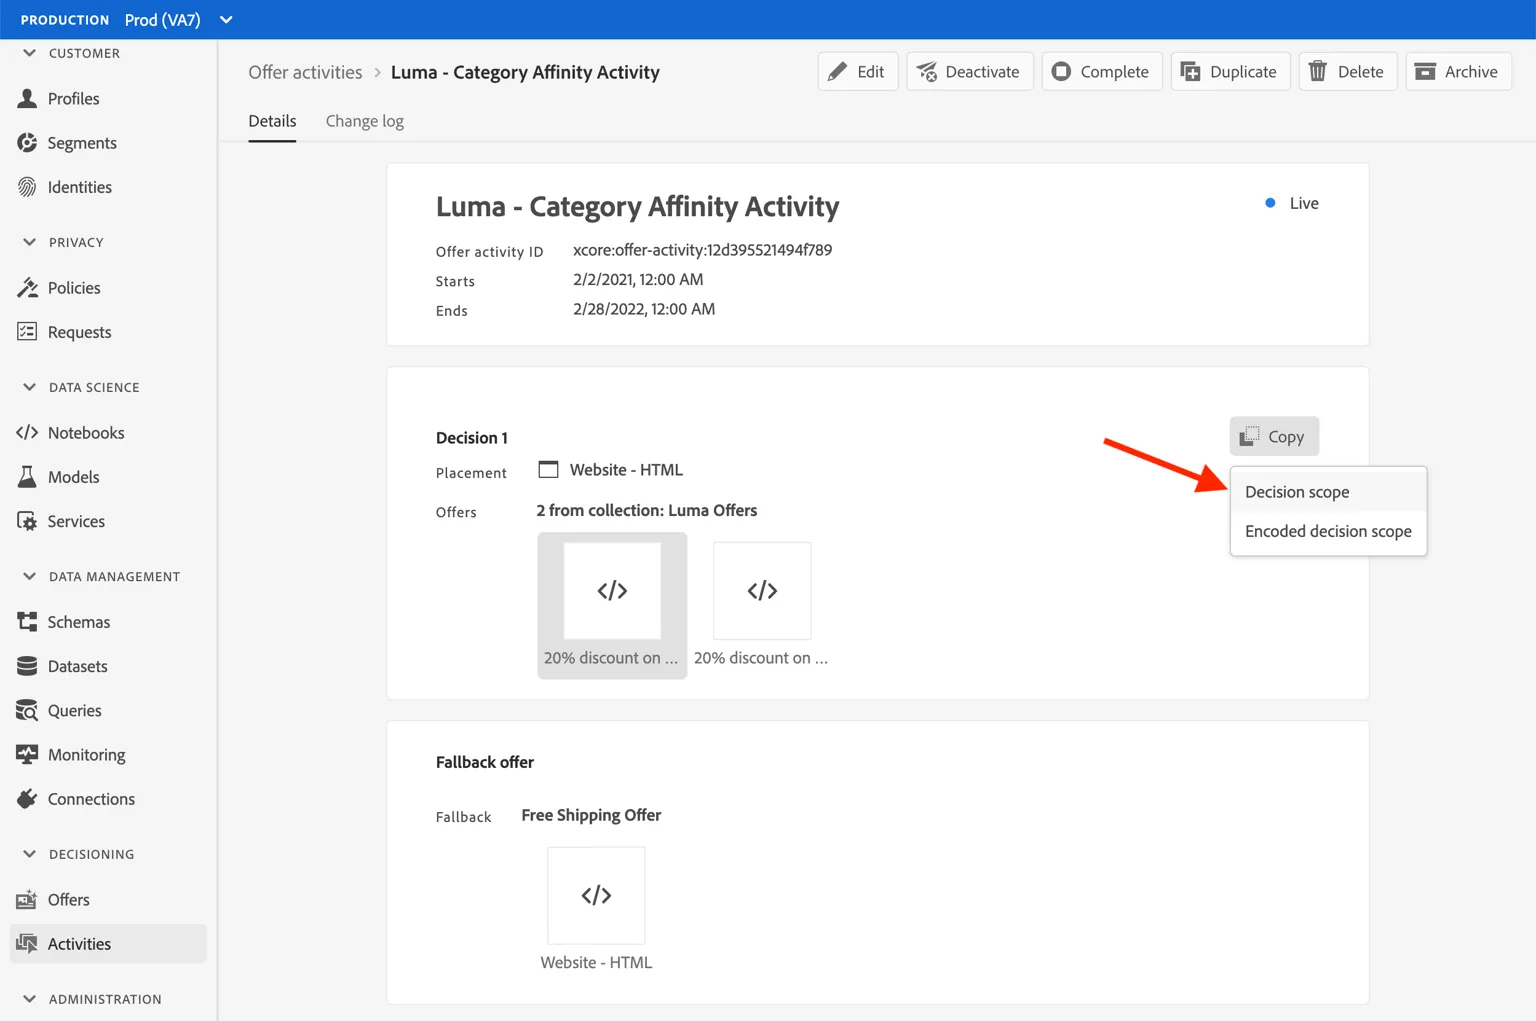Click the Models flask icon
Image resolution: width=1536 pixels, height=1021 pixels.
point(27,477)
